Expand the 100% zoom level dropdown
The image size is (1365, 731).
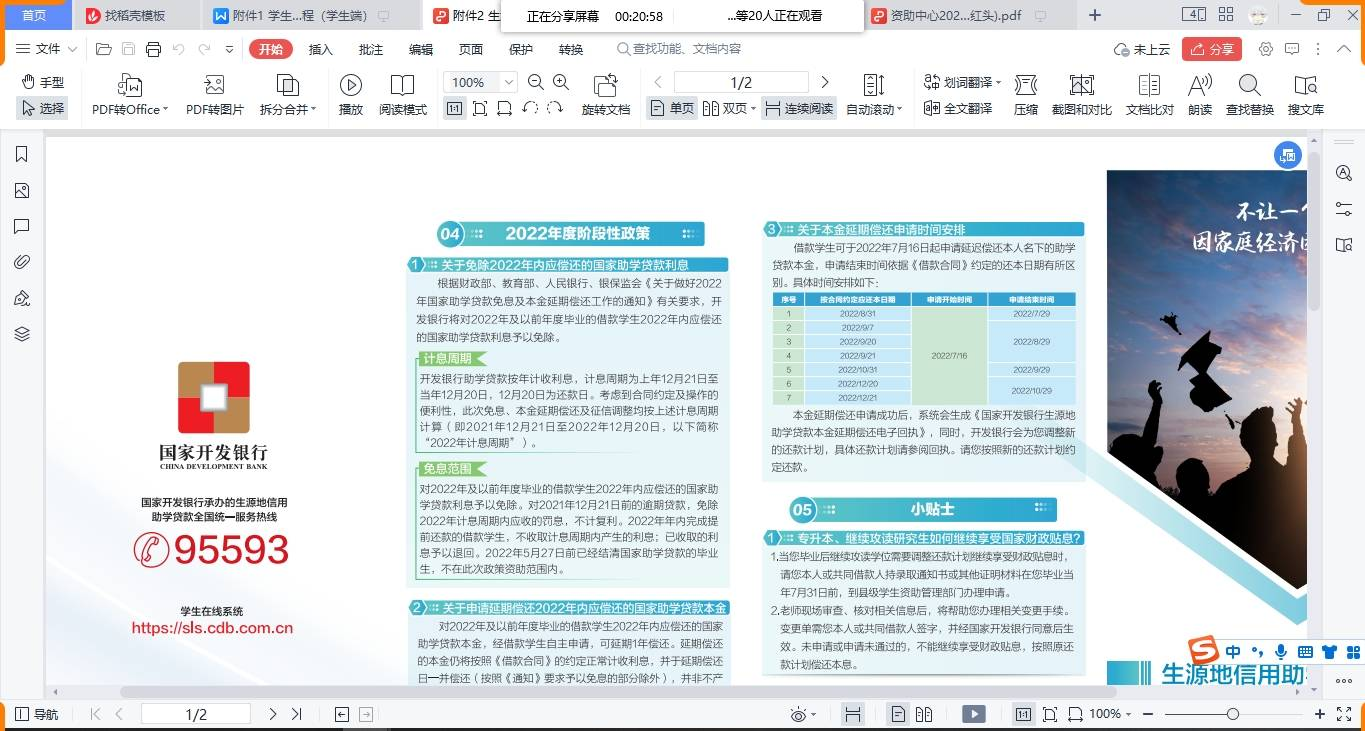point(509,82)
